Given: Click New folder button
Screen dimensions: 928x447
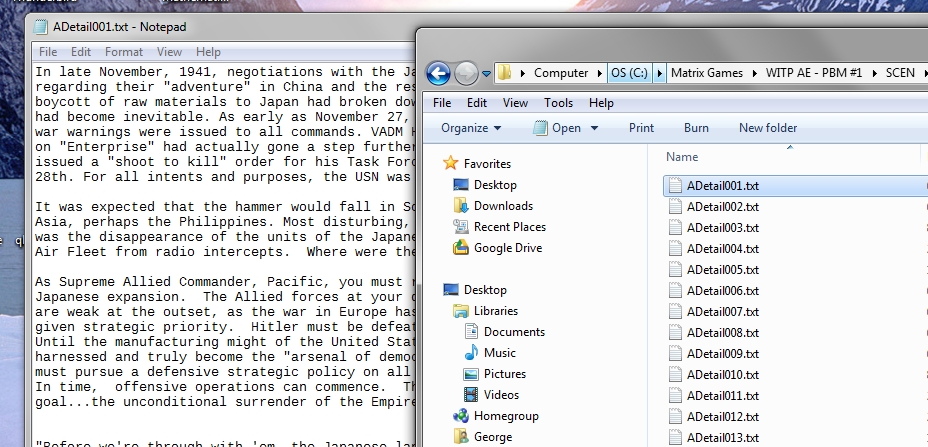Looking at the screenshot, I should point(768,128).
